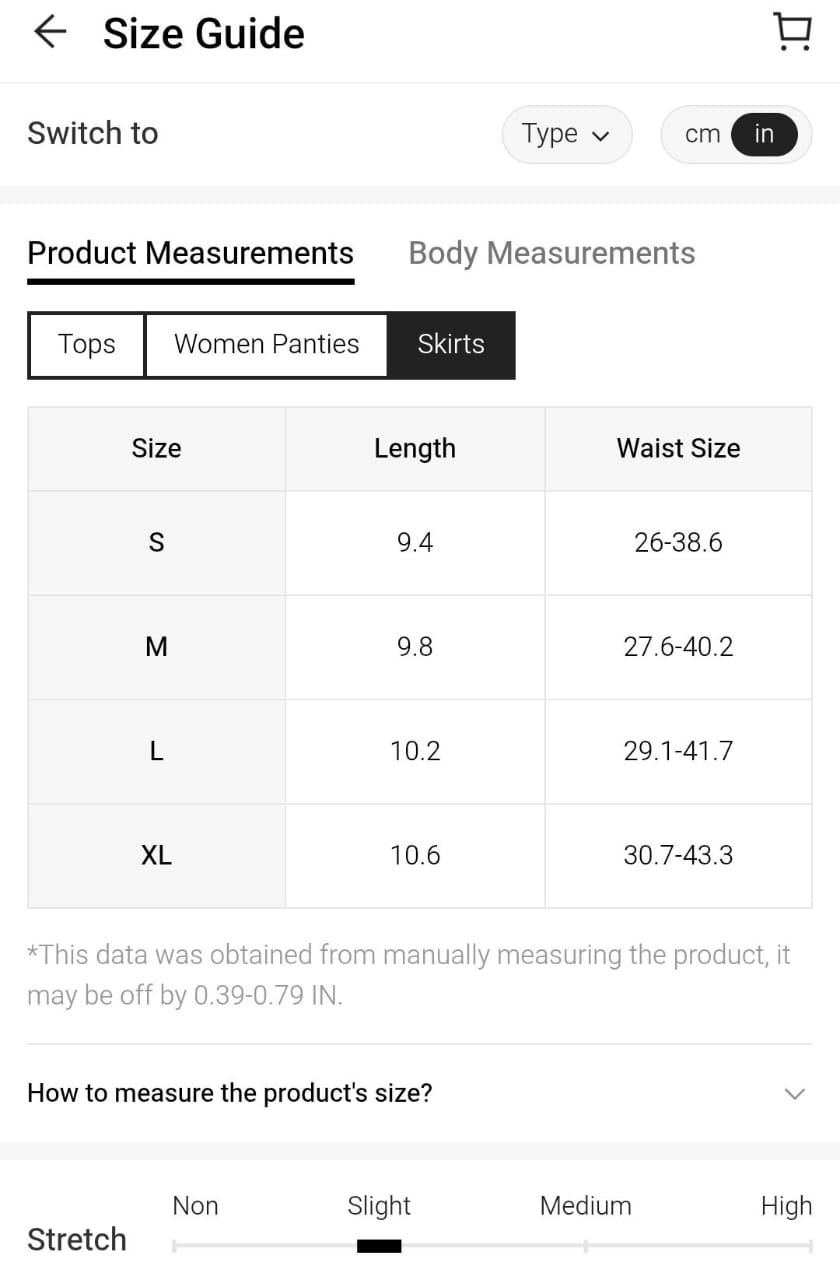Open the Body Measurements tab
Screen dimensions: 840x1280
pos(551,253)
